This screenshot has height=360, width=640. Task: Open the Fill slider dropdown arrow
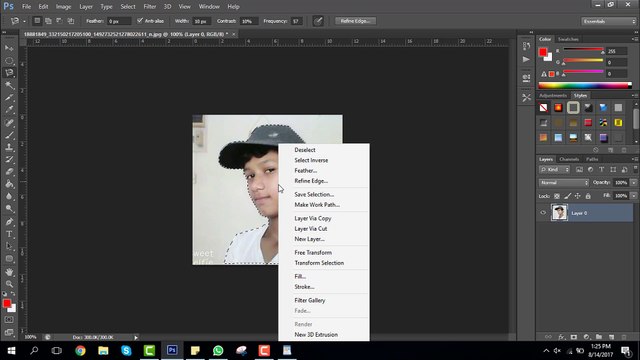coord(633,196)
